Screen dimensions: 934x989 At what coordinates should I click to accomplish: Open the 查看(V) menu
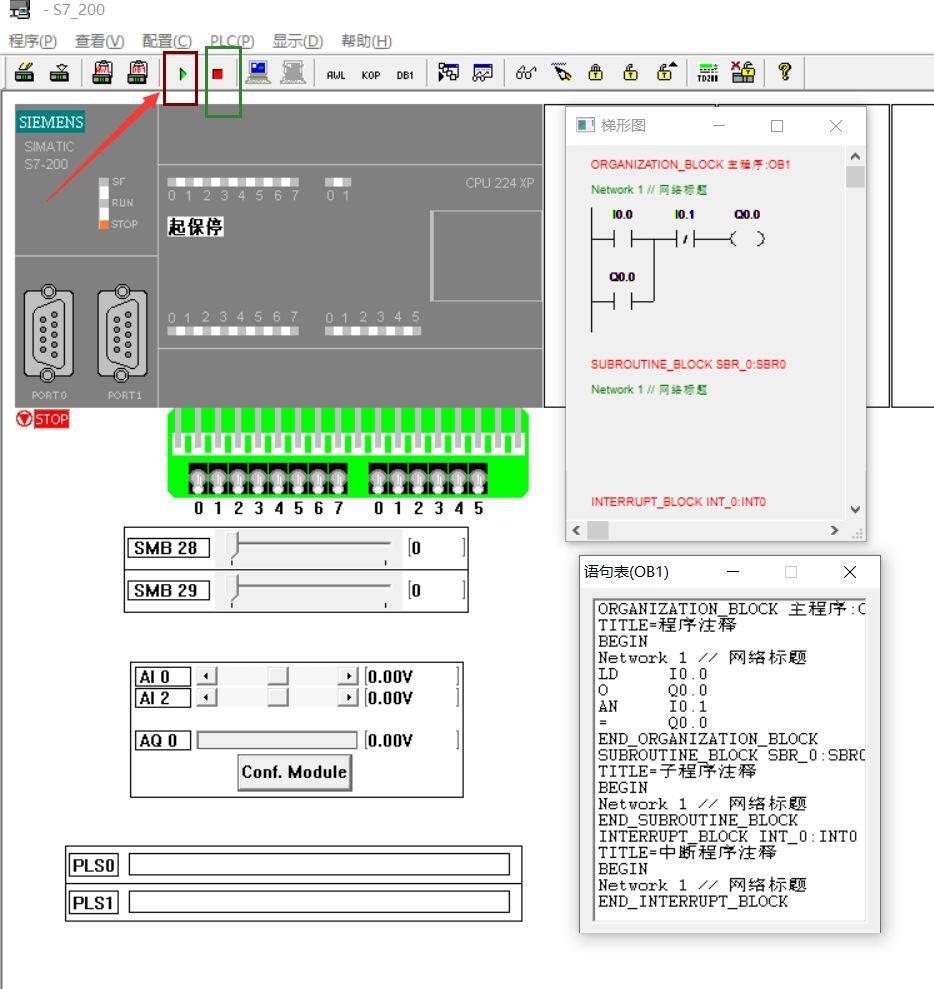(100, 41)
